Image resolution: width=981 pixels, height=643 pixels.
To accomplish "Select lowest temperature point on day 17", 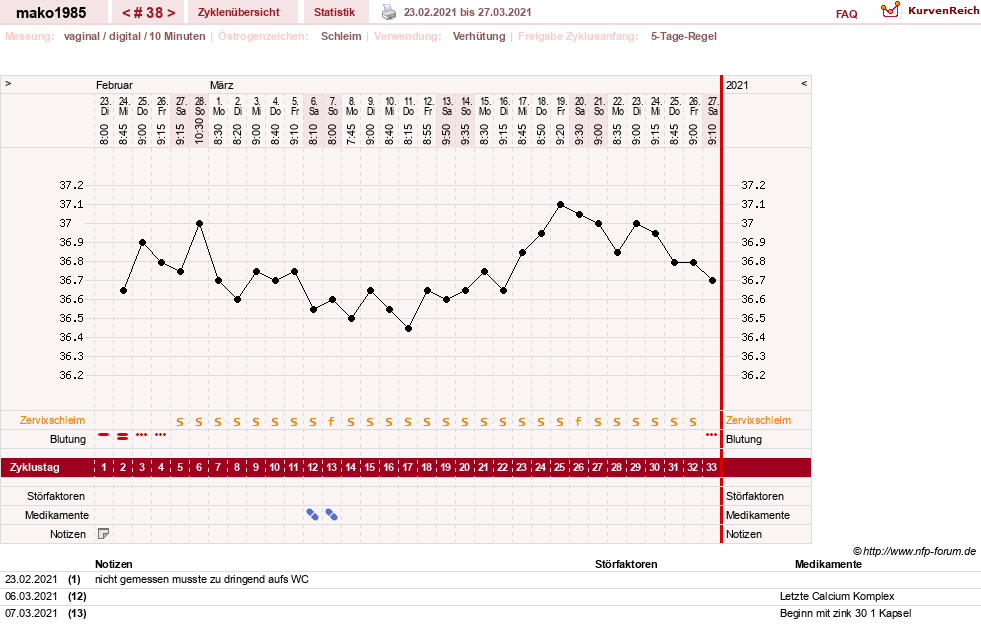I will [409, 328].
